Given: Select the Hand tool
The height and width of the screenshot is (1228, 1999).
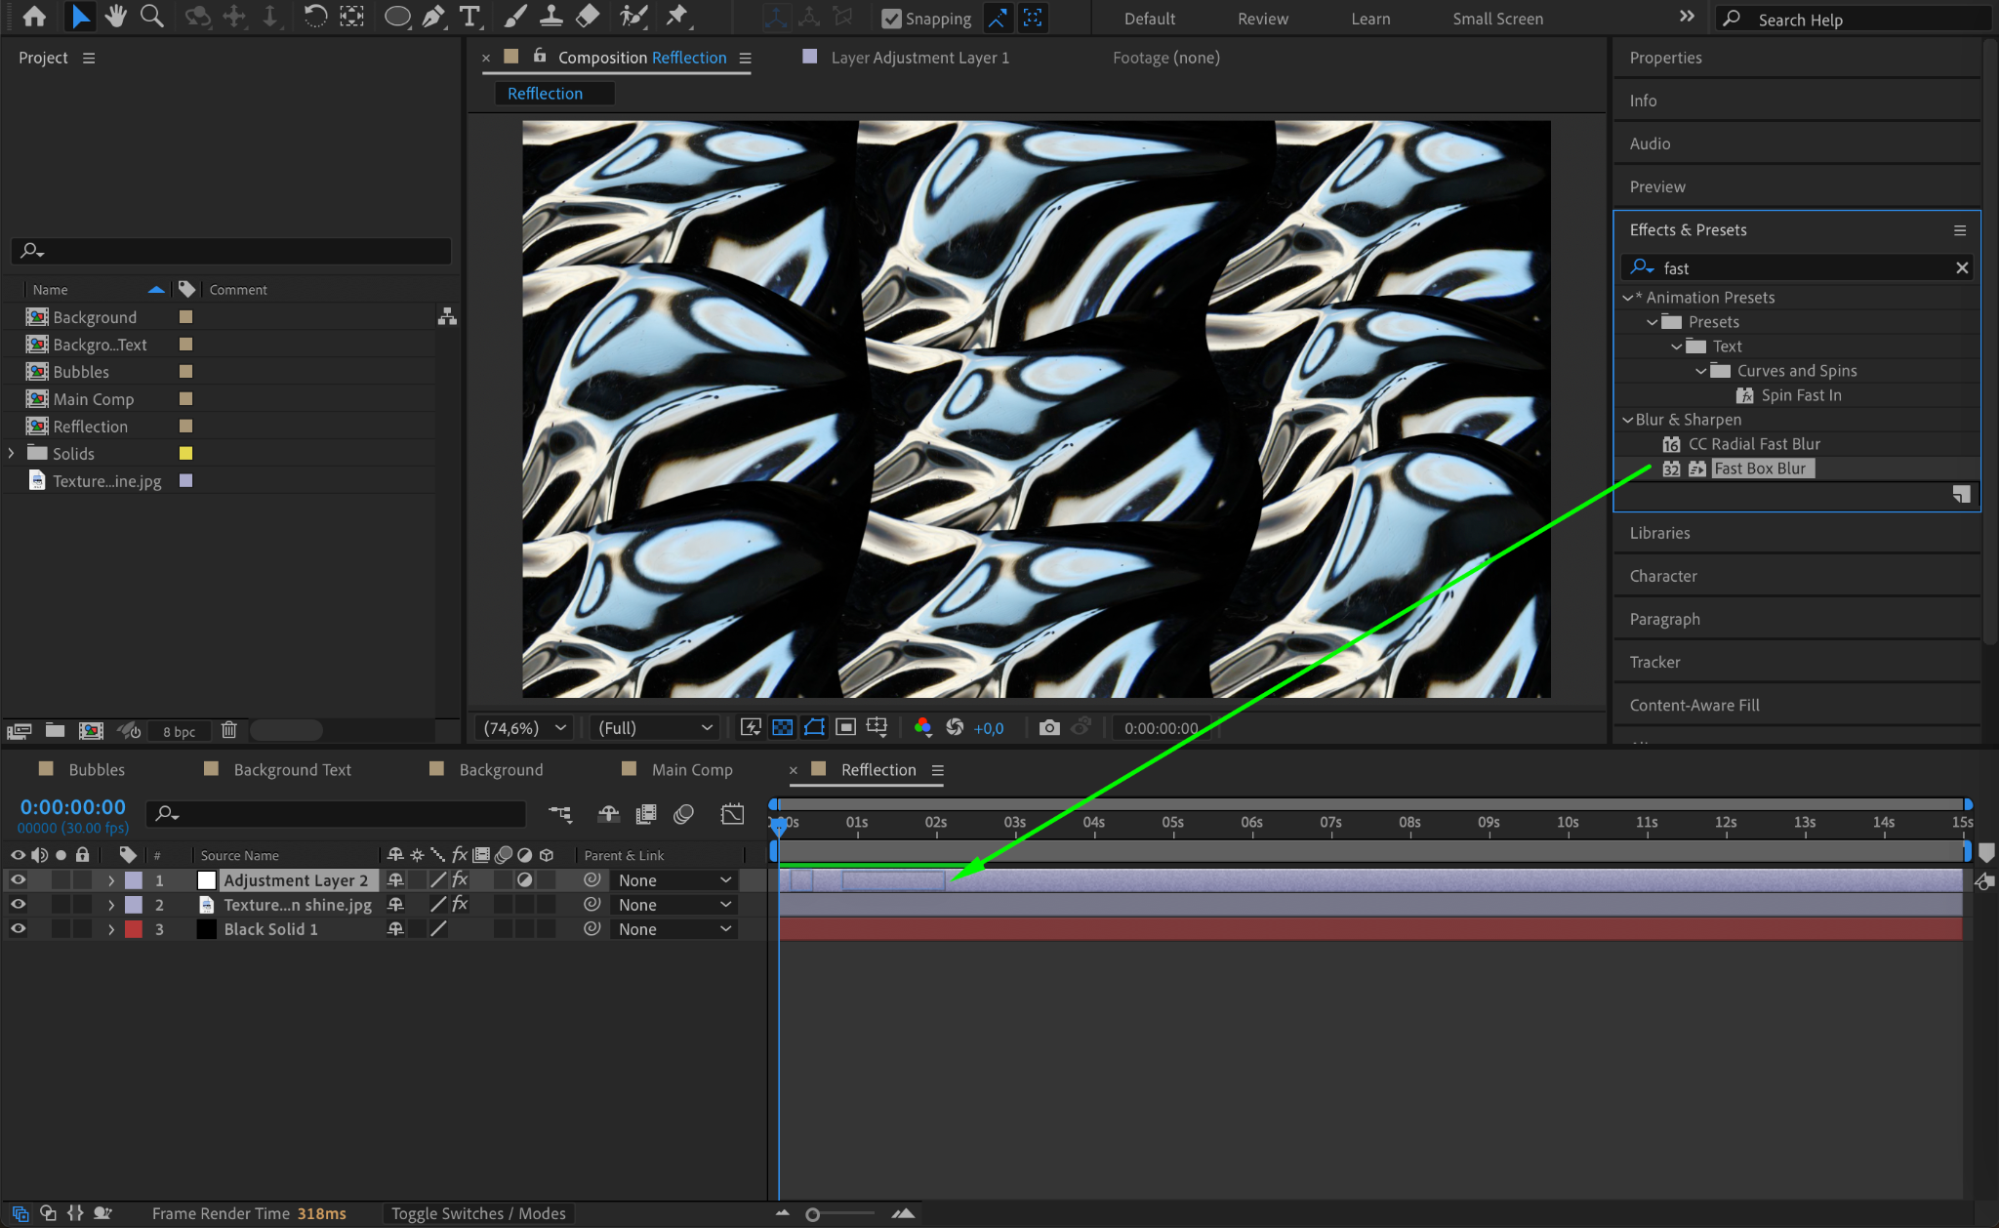Looking at the screenshot, I should click(116, 16).
